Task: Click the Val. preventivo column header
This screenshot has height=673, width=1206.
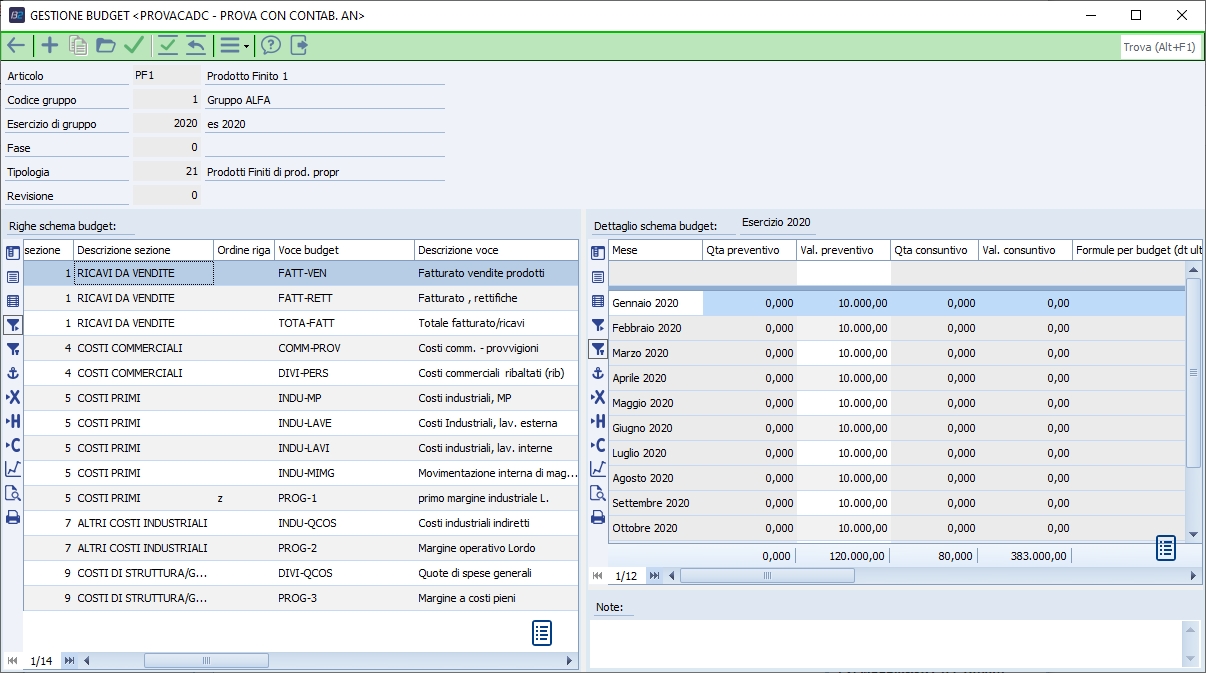Action: 842,250
